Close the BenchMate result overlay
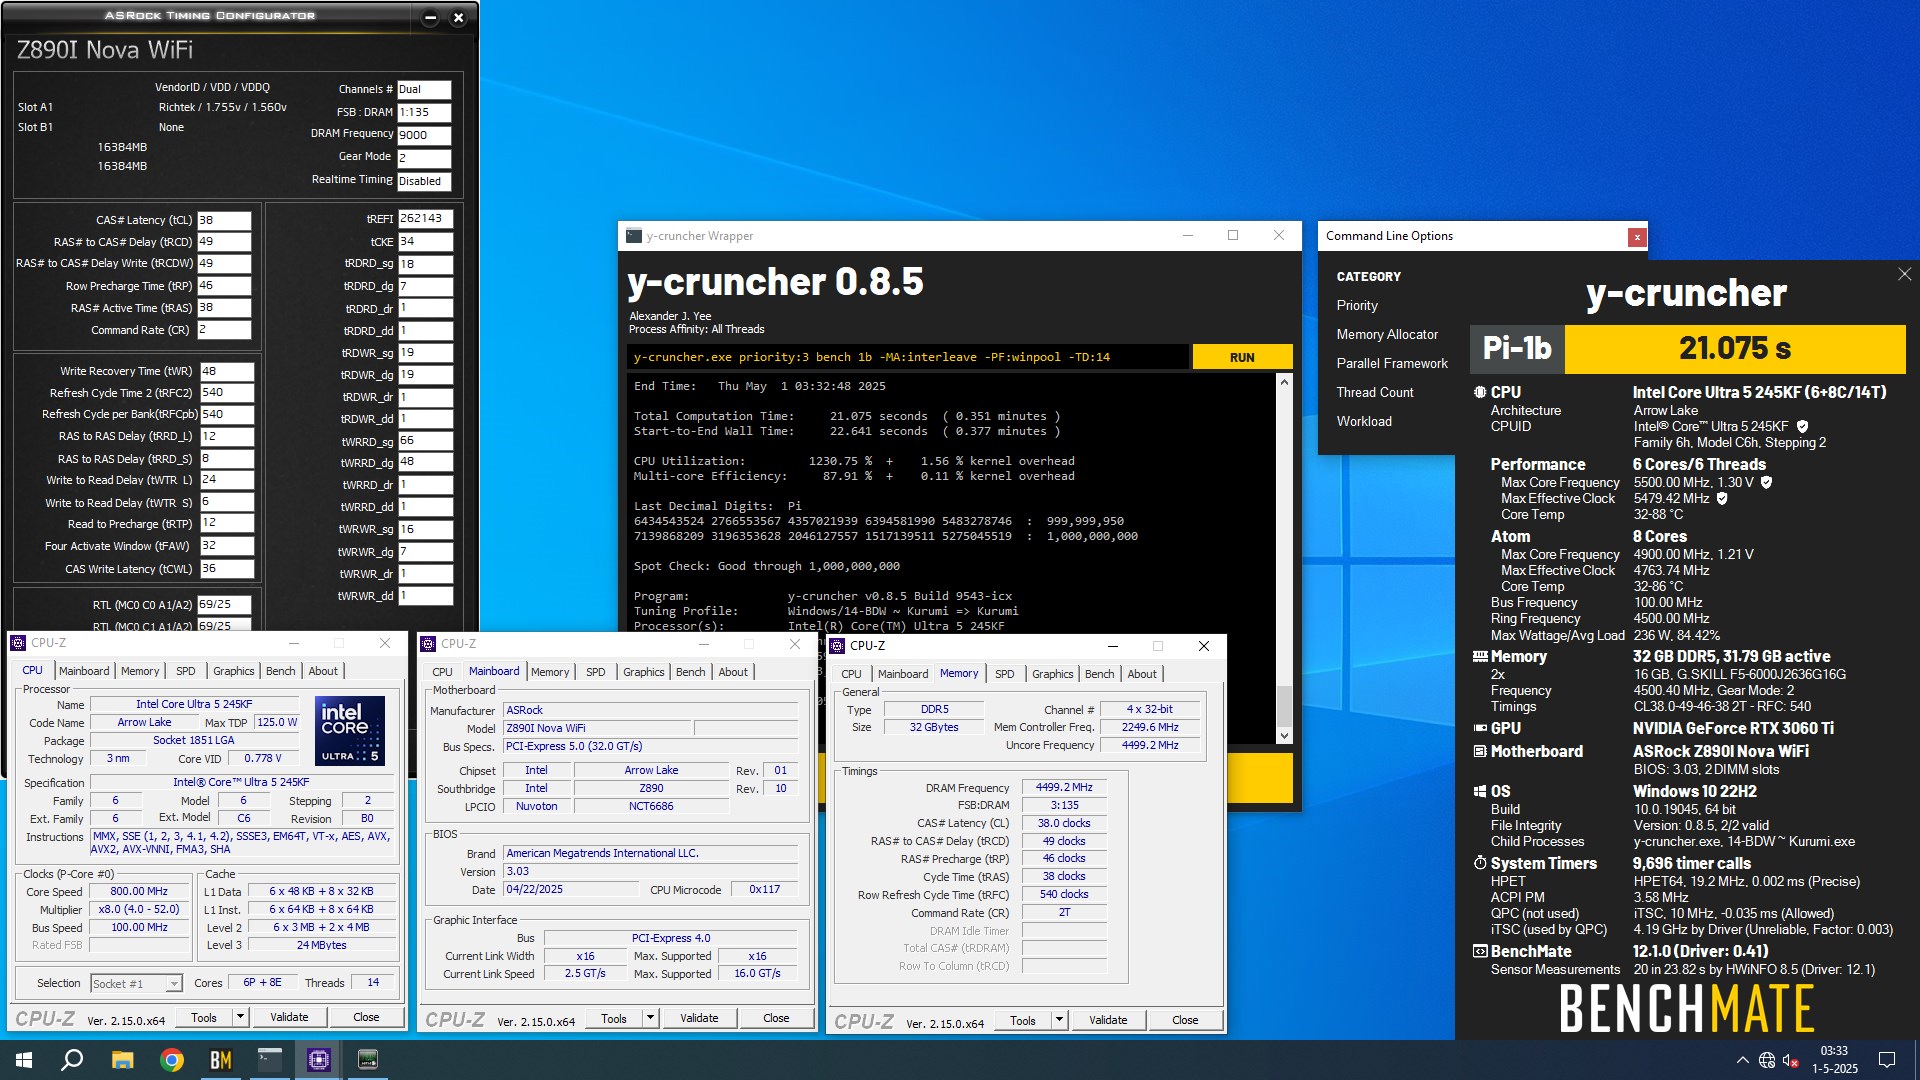The image size is (1920, 1080). (1904, 274)
